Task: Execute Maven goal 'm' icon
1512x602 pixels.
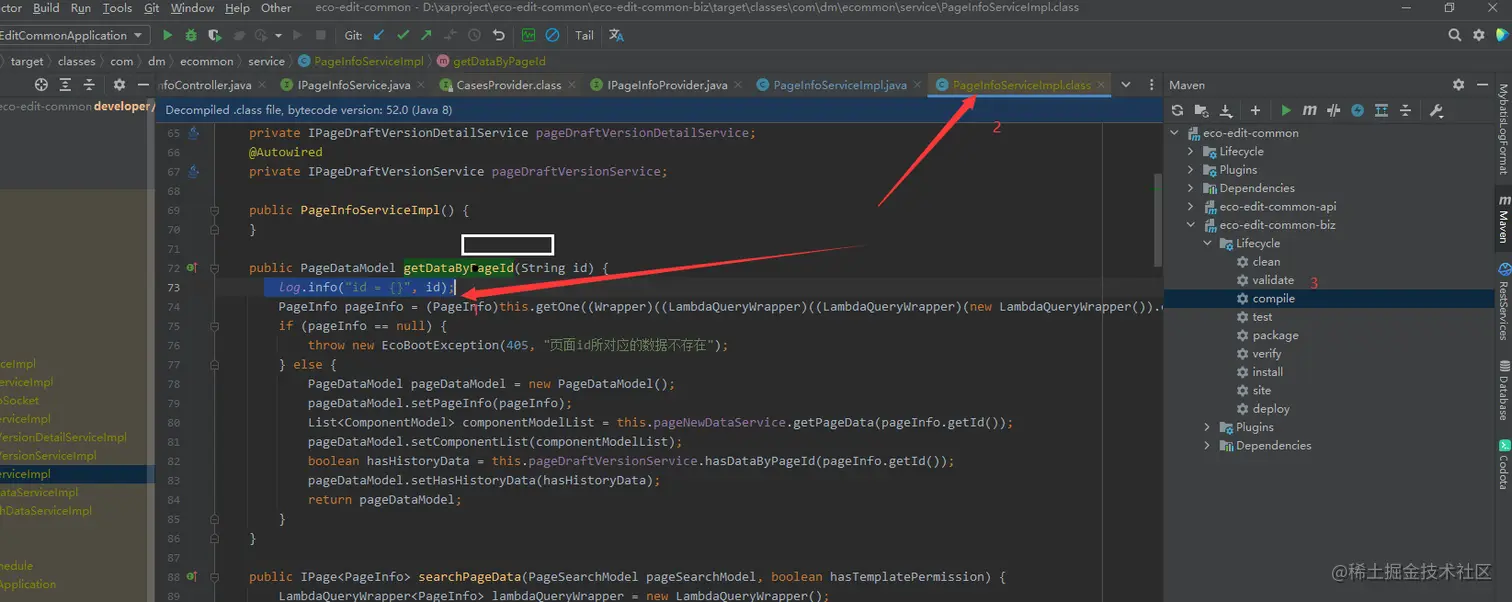Action: pyautogui.click(x=1309, y=111)
